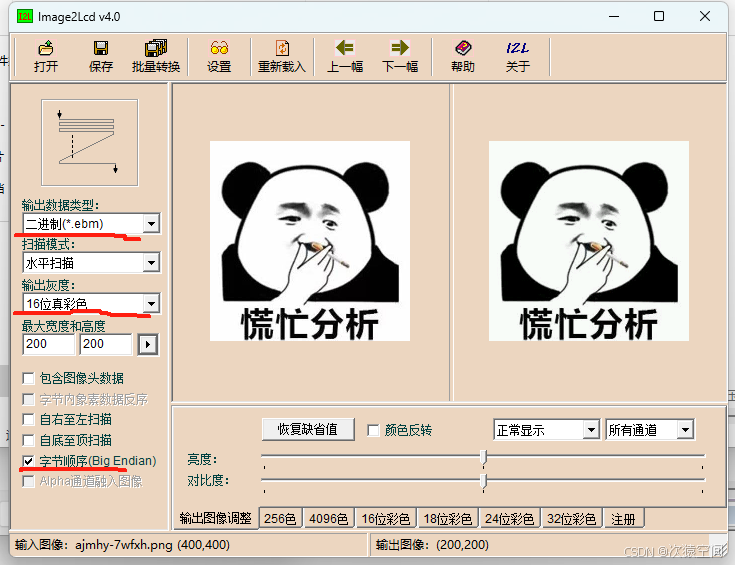Click the 对比度 contrast slider handle

(x=484, y=480)
